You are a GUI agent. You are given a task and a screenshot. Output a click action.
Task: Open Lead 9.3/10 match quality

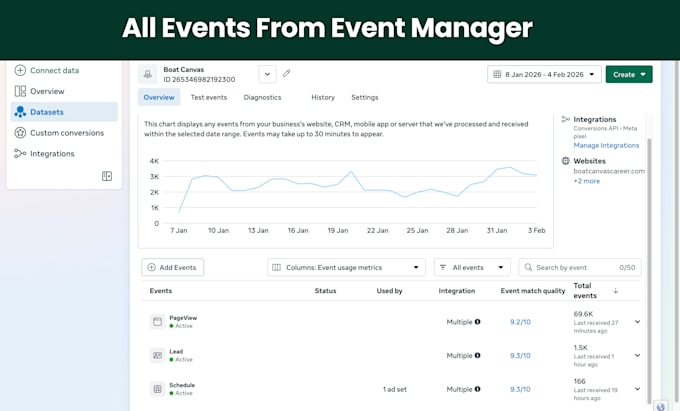(x=520, y=356)
